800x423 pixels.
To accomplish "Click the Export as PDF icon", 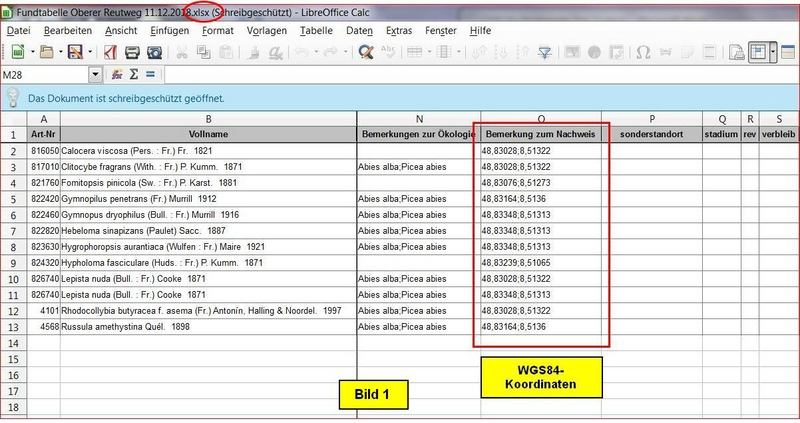I will 110,52.
